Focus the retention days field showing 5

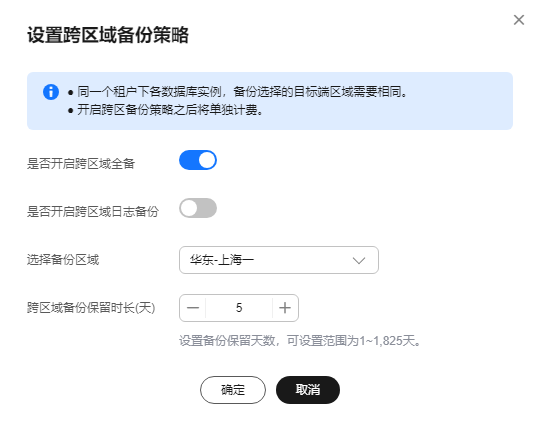[239, 308]
